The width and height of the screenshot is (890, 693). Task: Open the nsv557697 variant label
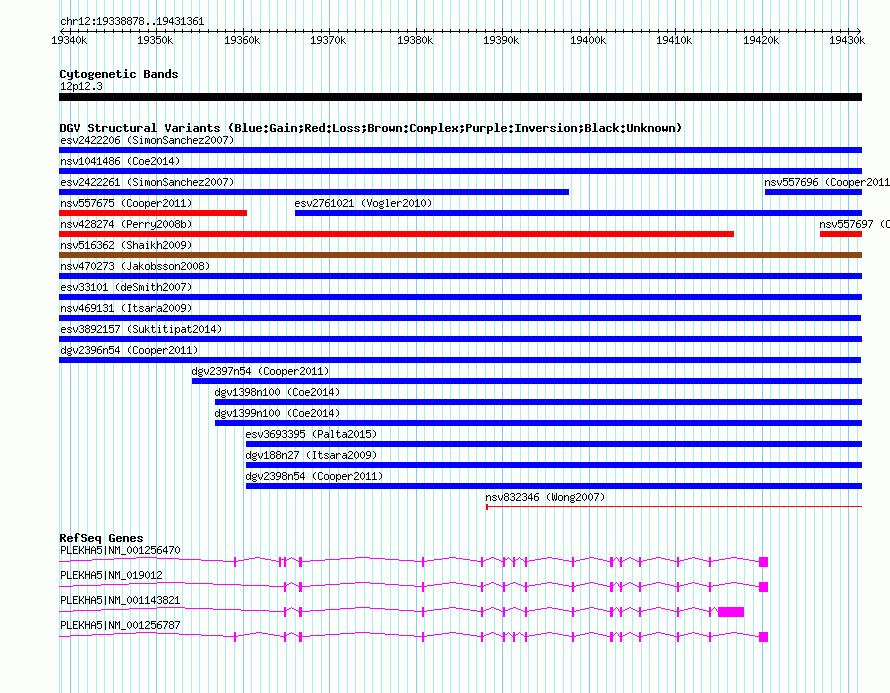854,224
